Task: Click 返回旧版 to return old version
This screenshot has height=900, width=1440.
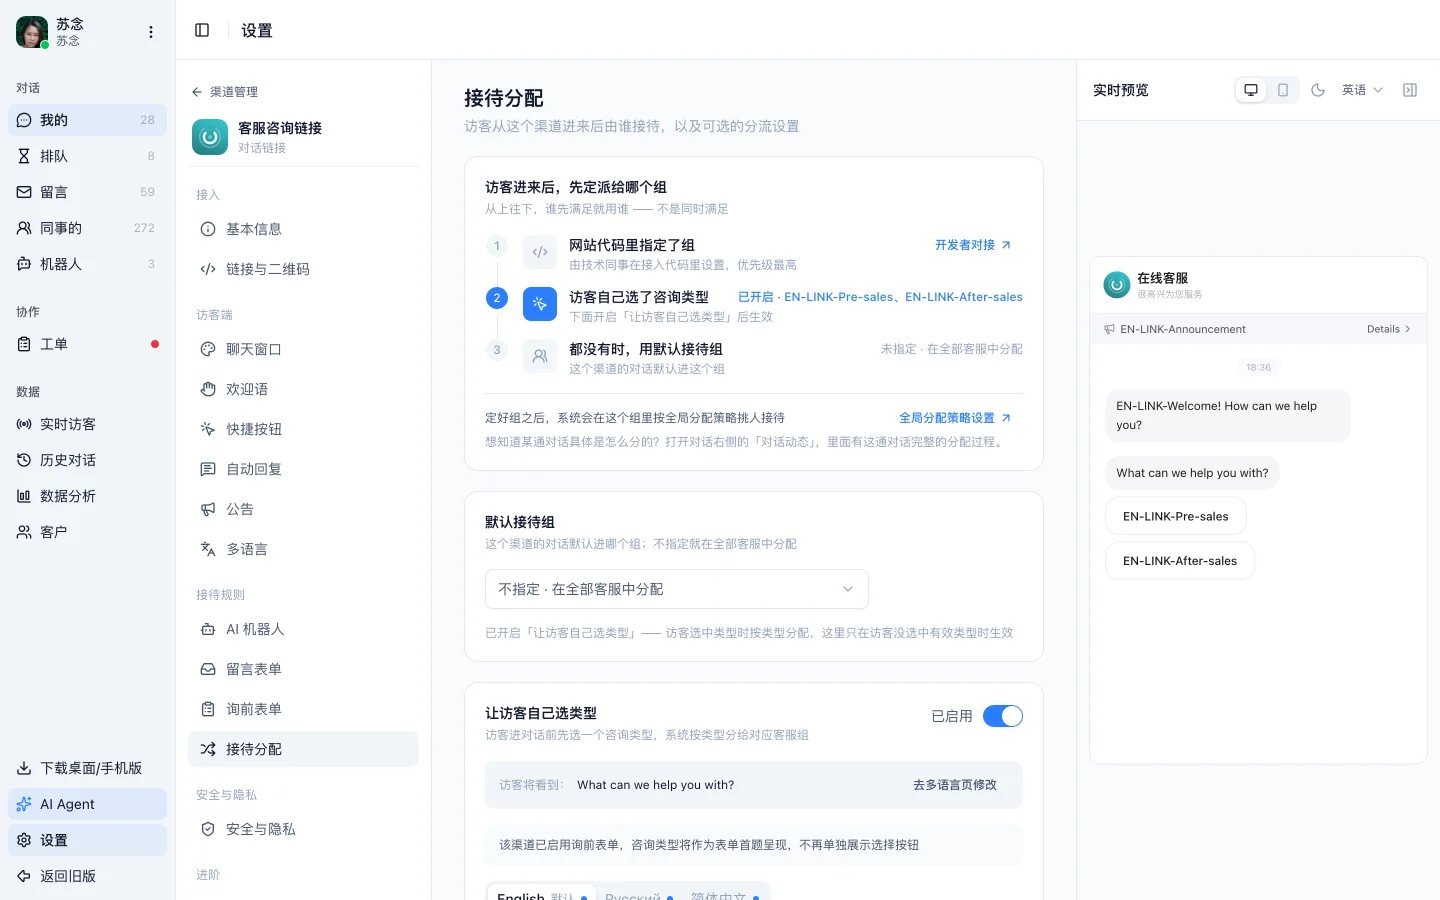Action: (x=87, y=876)
